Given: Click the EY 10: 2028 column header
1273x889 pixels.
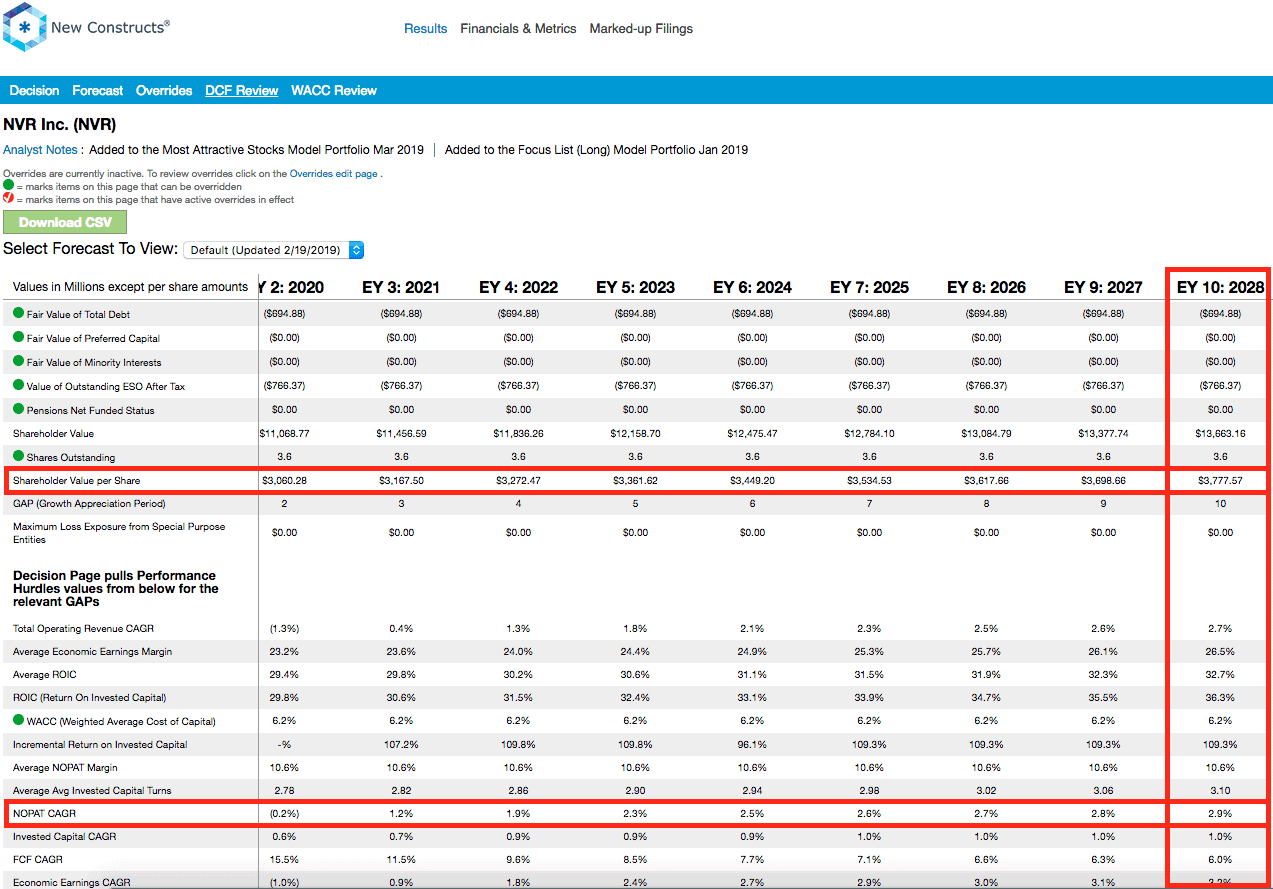Looking at the screenshot, I should click(x=1220, y=287).
